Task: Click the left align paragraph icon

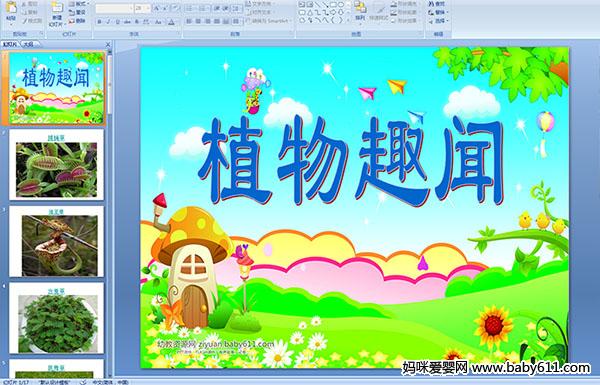Action: tap(189, 21)
